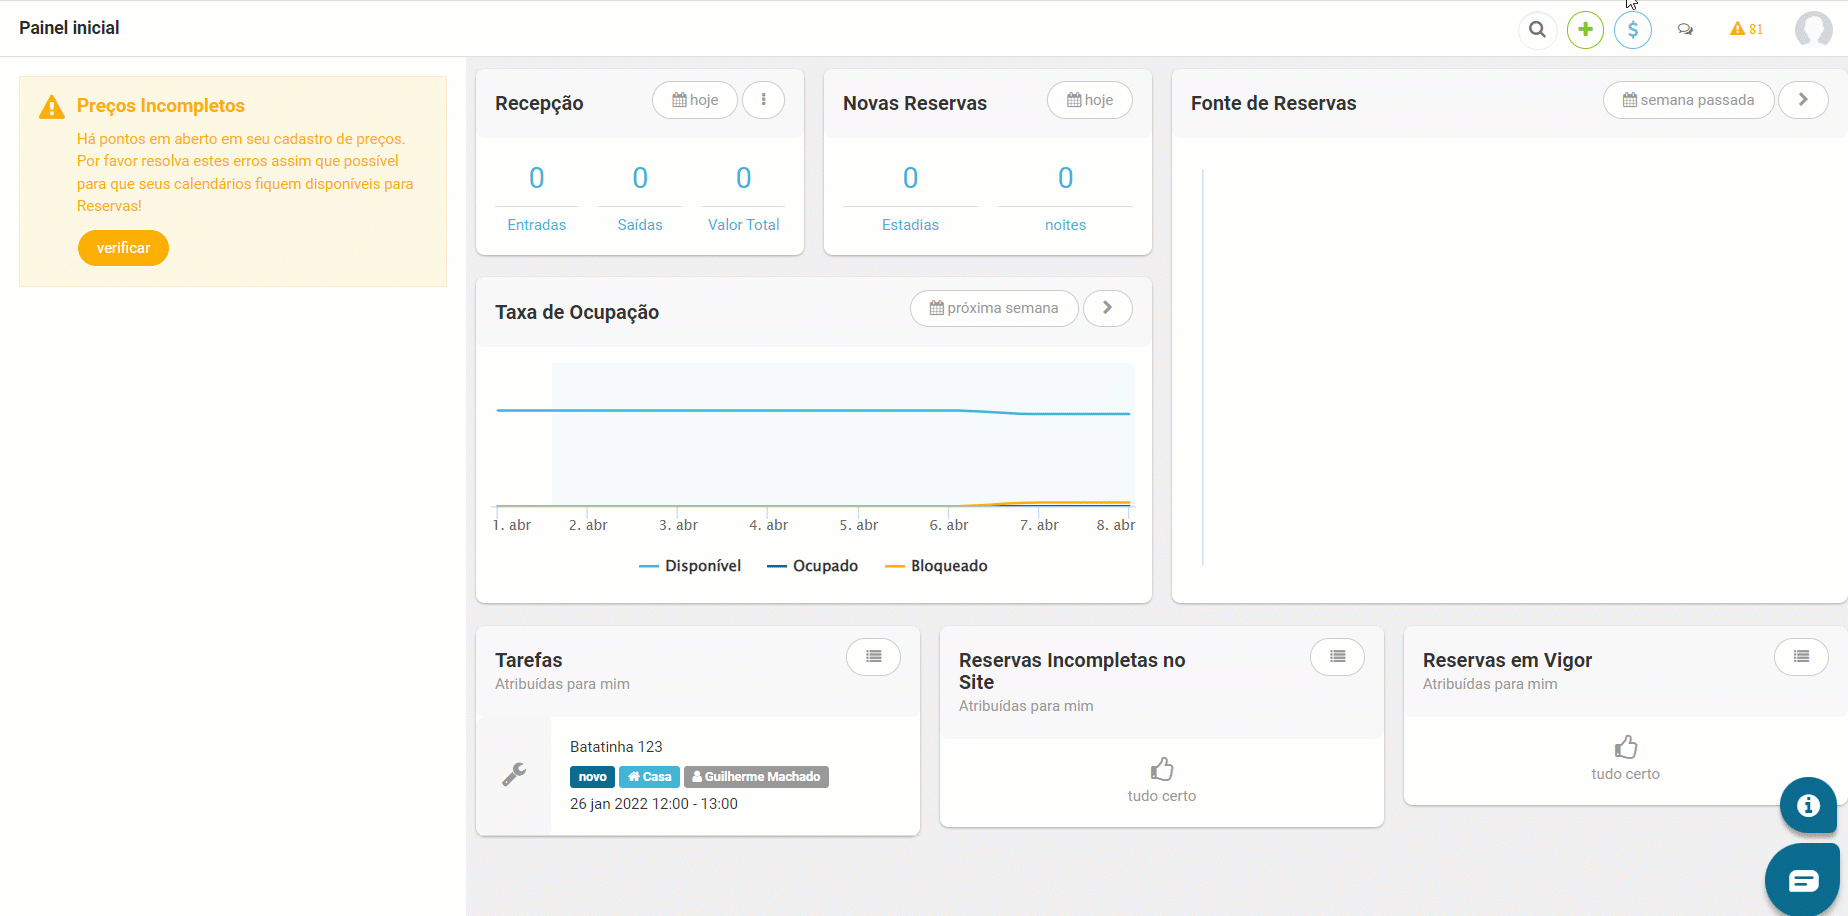Open the live chat support bubble
Viewport: 1848px width, 916px height.
pyautogui.click(x=1803, y=880)
